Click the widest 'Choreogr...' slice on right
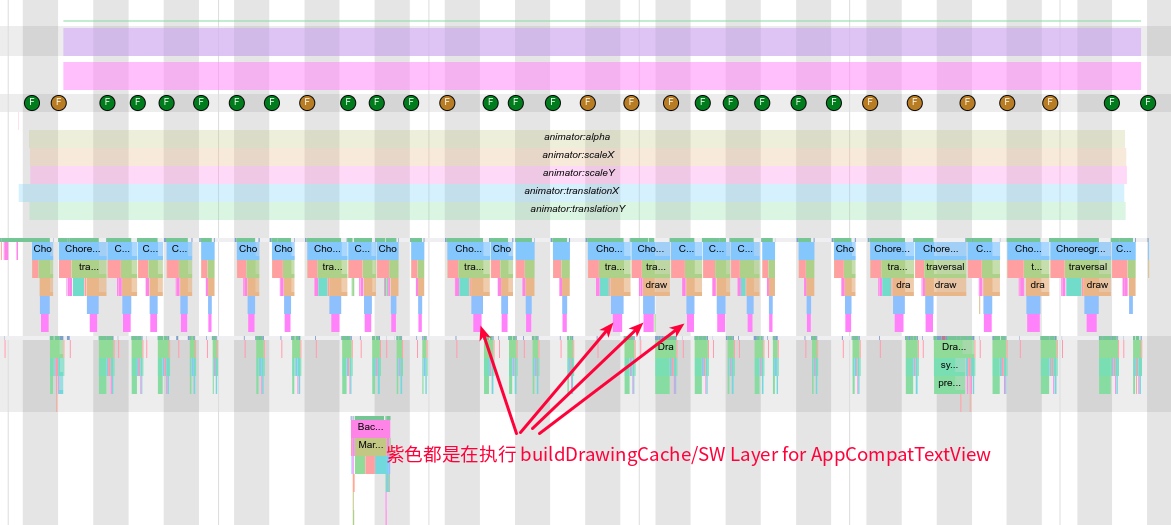 [1079, 249]
